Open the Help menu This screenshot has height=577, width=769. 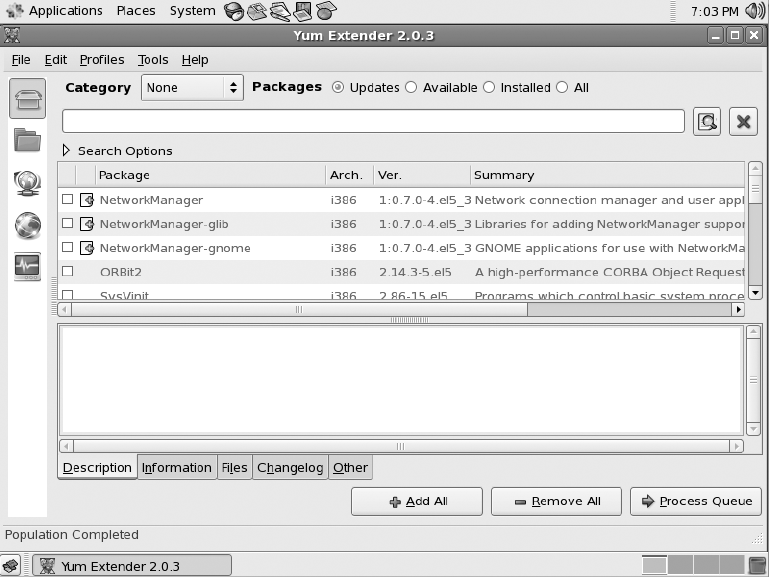(x=195, y=60)
